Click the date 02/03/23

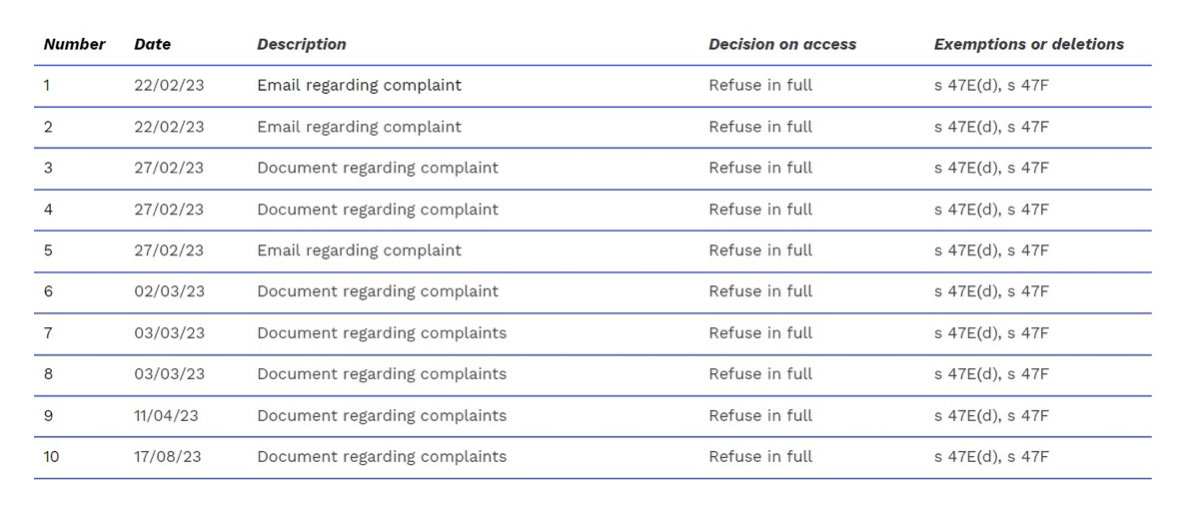point(169,292)
